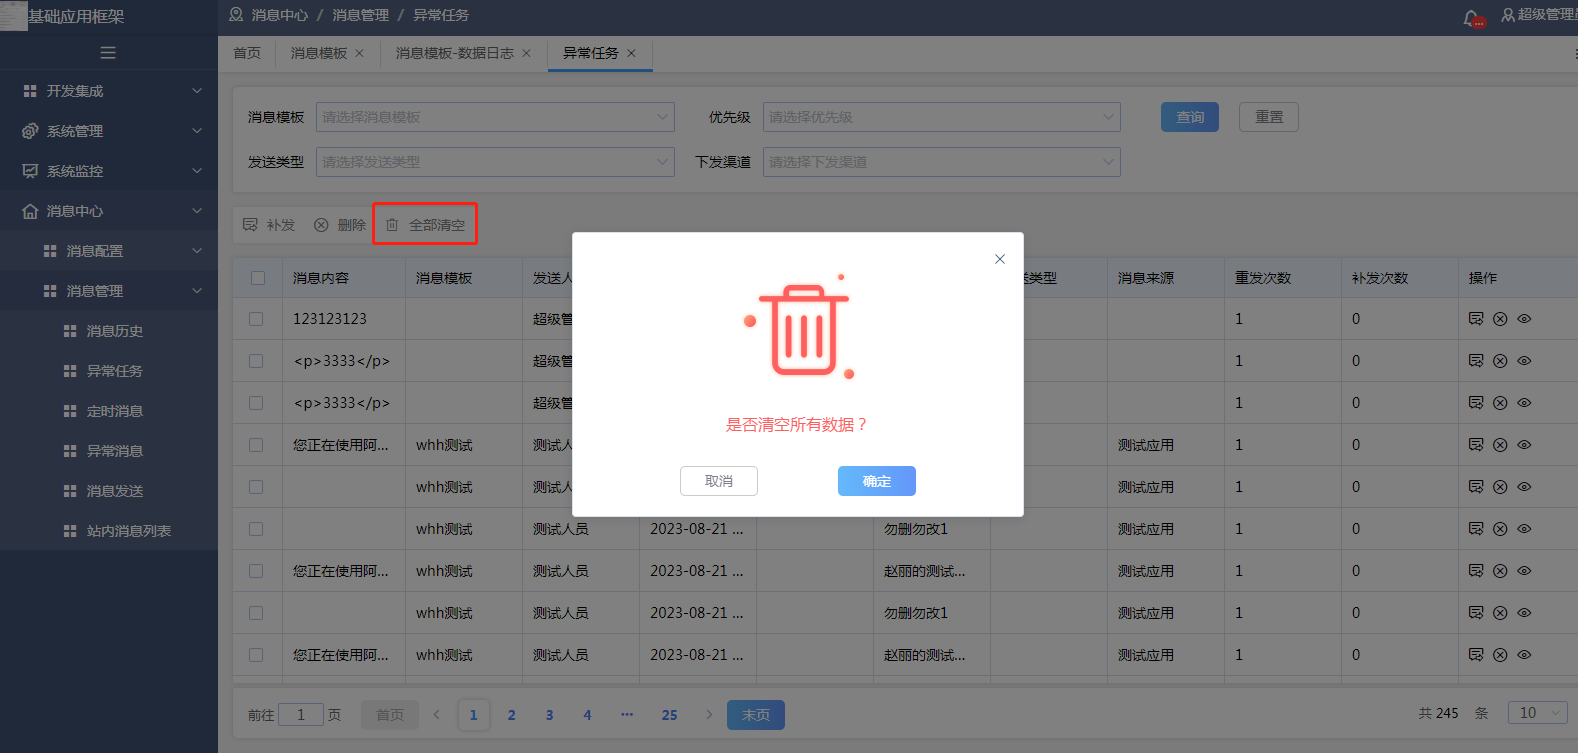Go to previous page arrow
The width and height of the screenshot is (1578, 753).
(436, 715)
